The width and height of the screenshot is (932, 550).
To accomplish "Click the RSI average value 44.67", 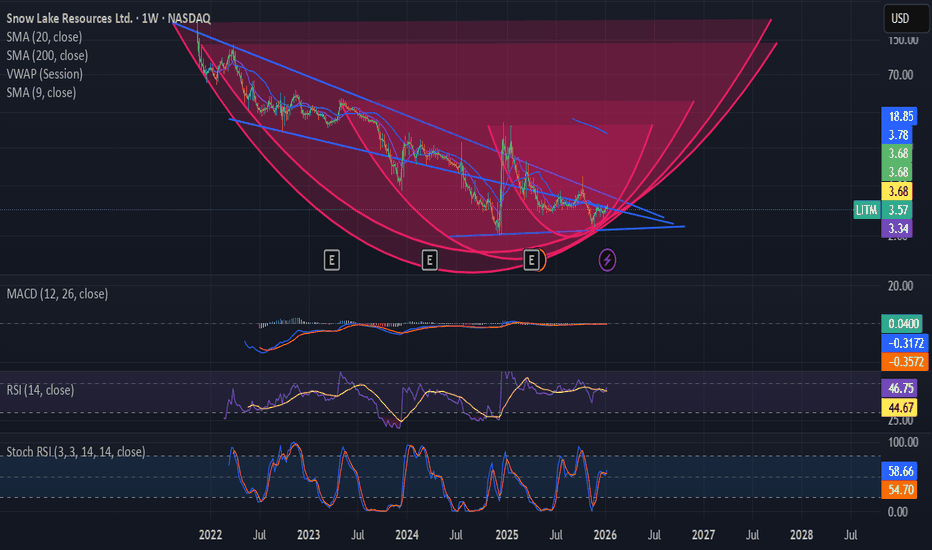I will tap(900, 407).
